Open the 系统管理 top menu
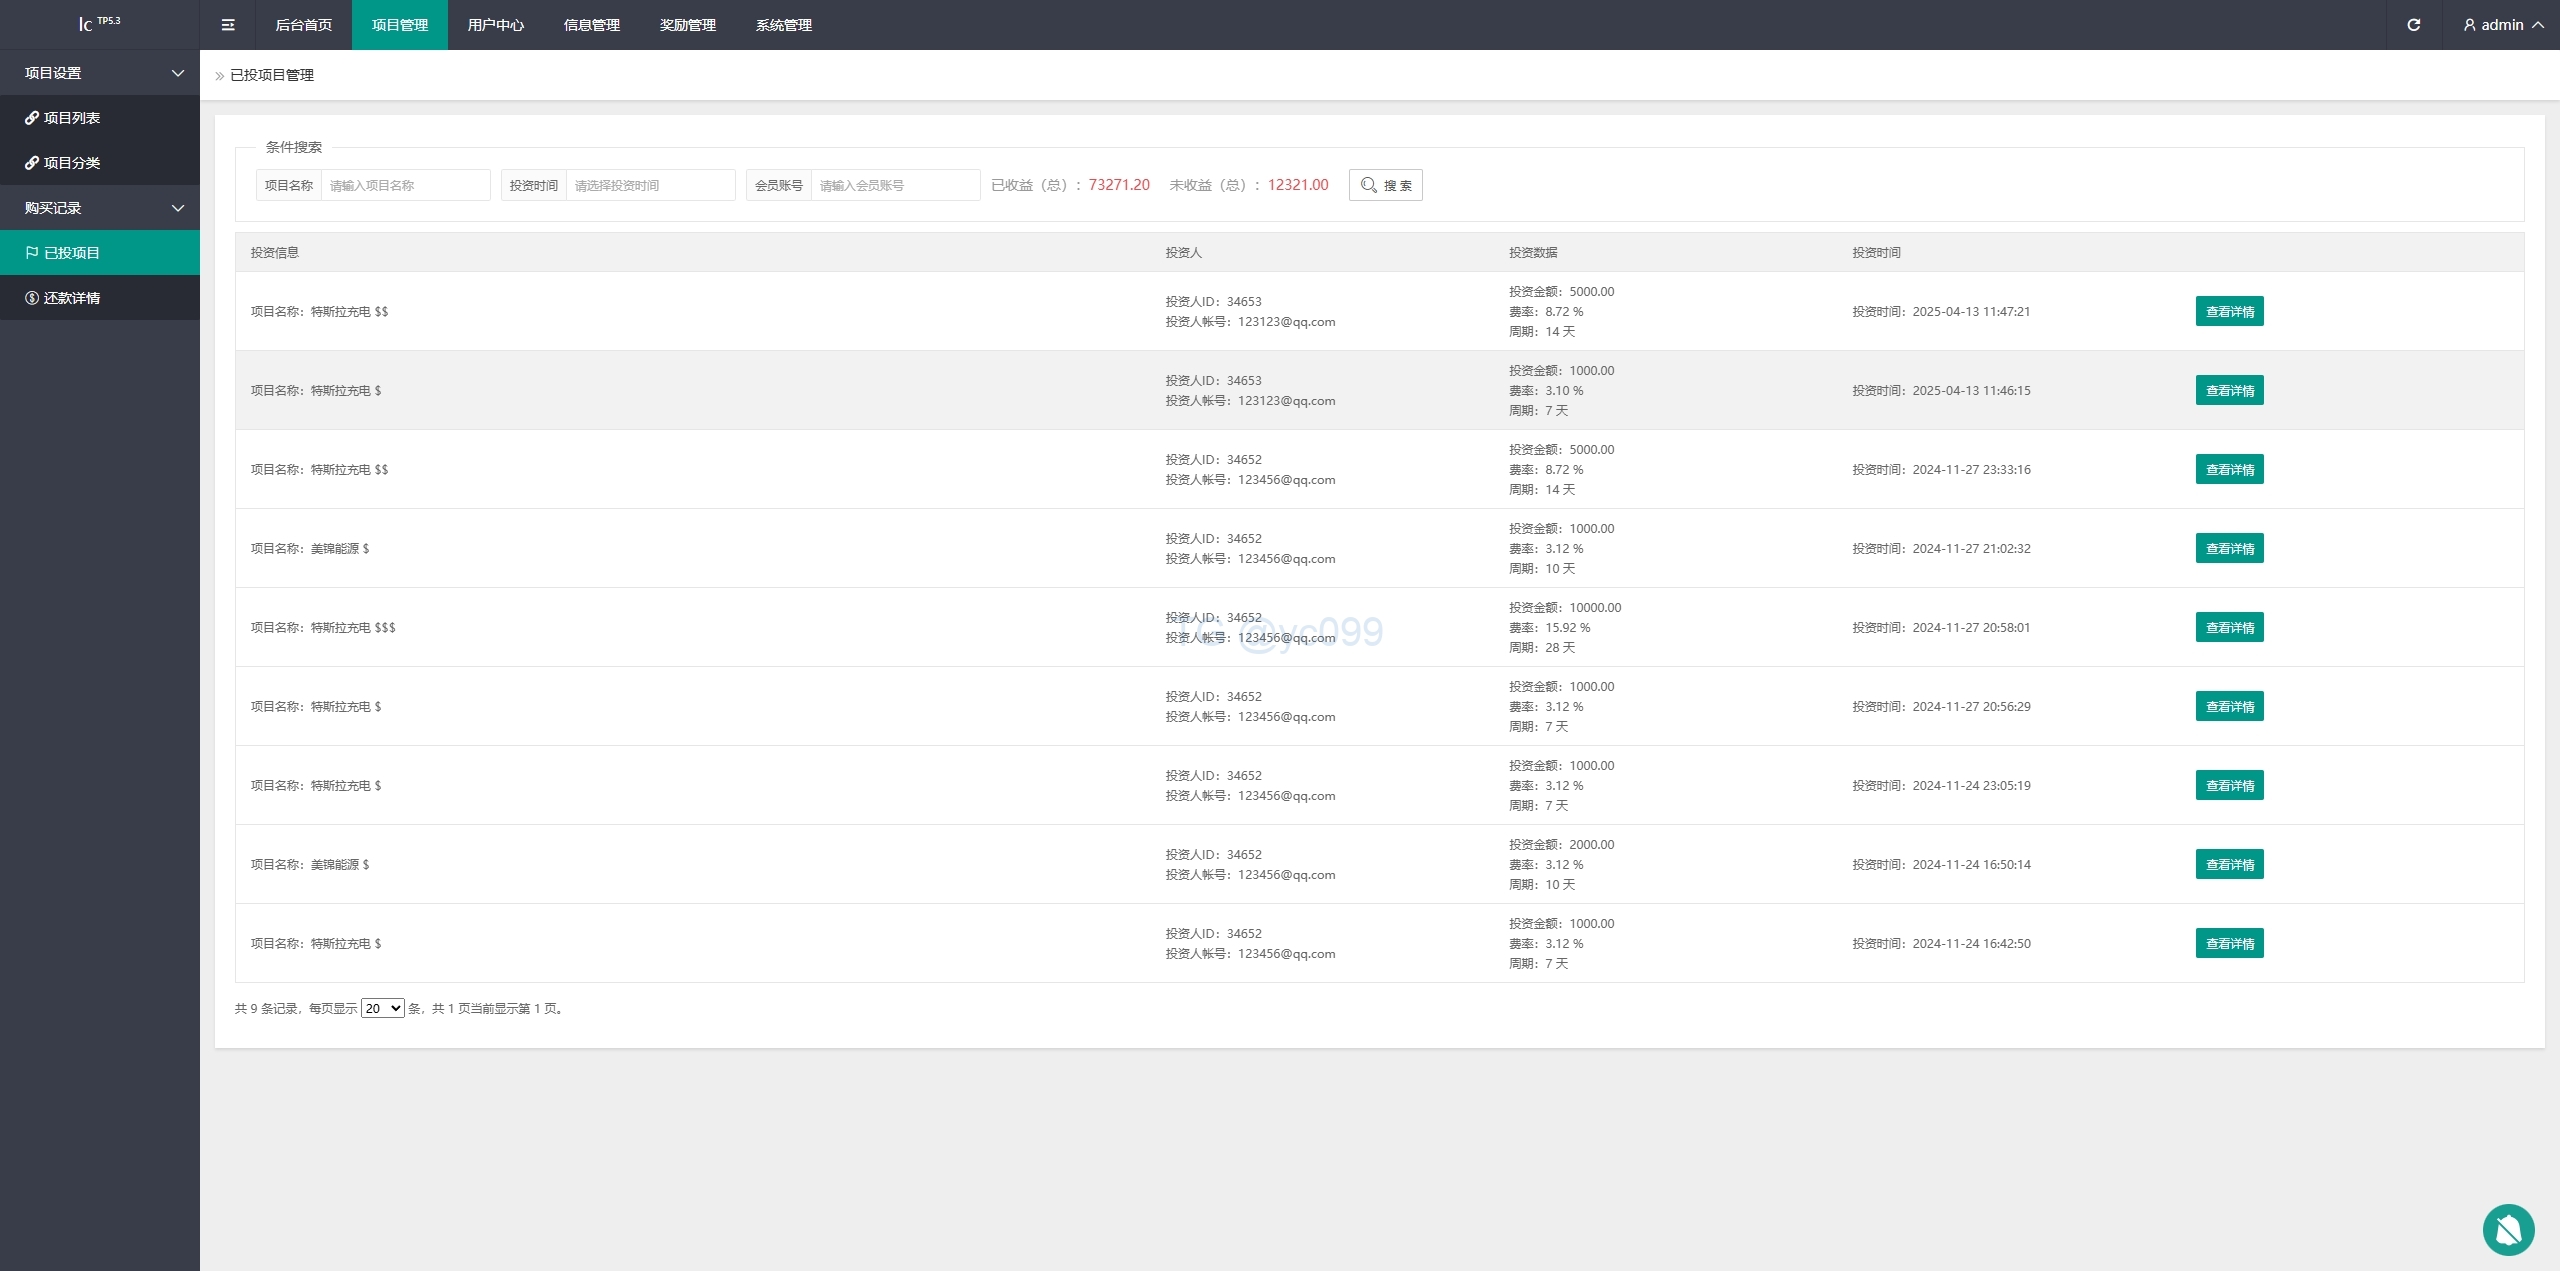 783,25
